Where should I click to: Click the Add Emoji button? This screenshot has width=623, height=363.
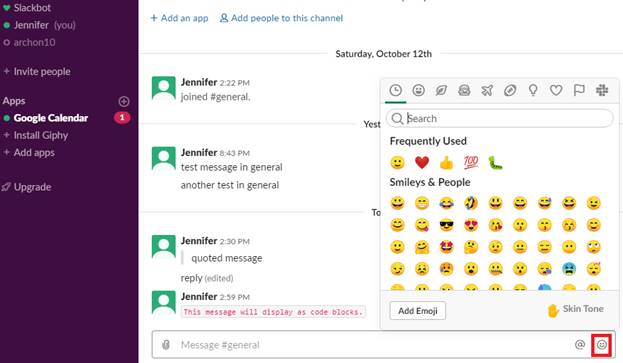418,311
